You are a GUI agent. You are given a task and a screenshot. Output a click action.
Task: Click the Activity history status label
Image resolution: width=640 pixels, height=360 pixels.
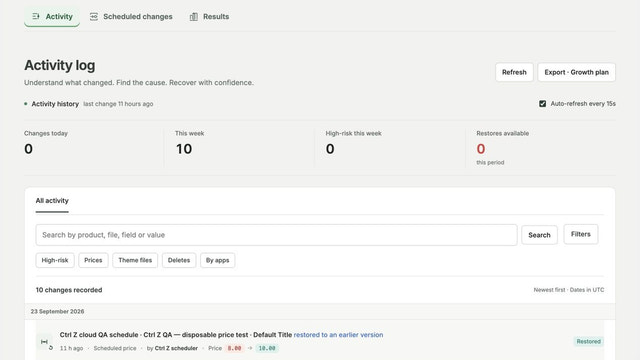coord(55,104)
